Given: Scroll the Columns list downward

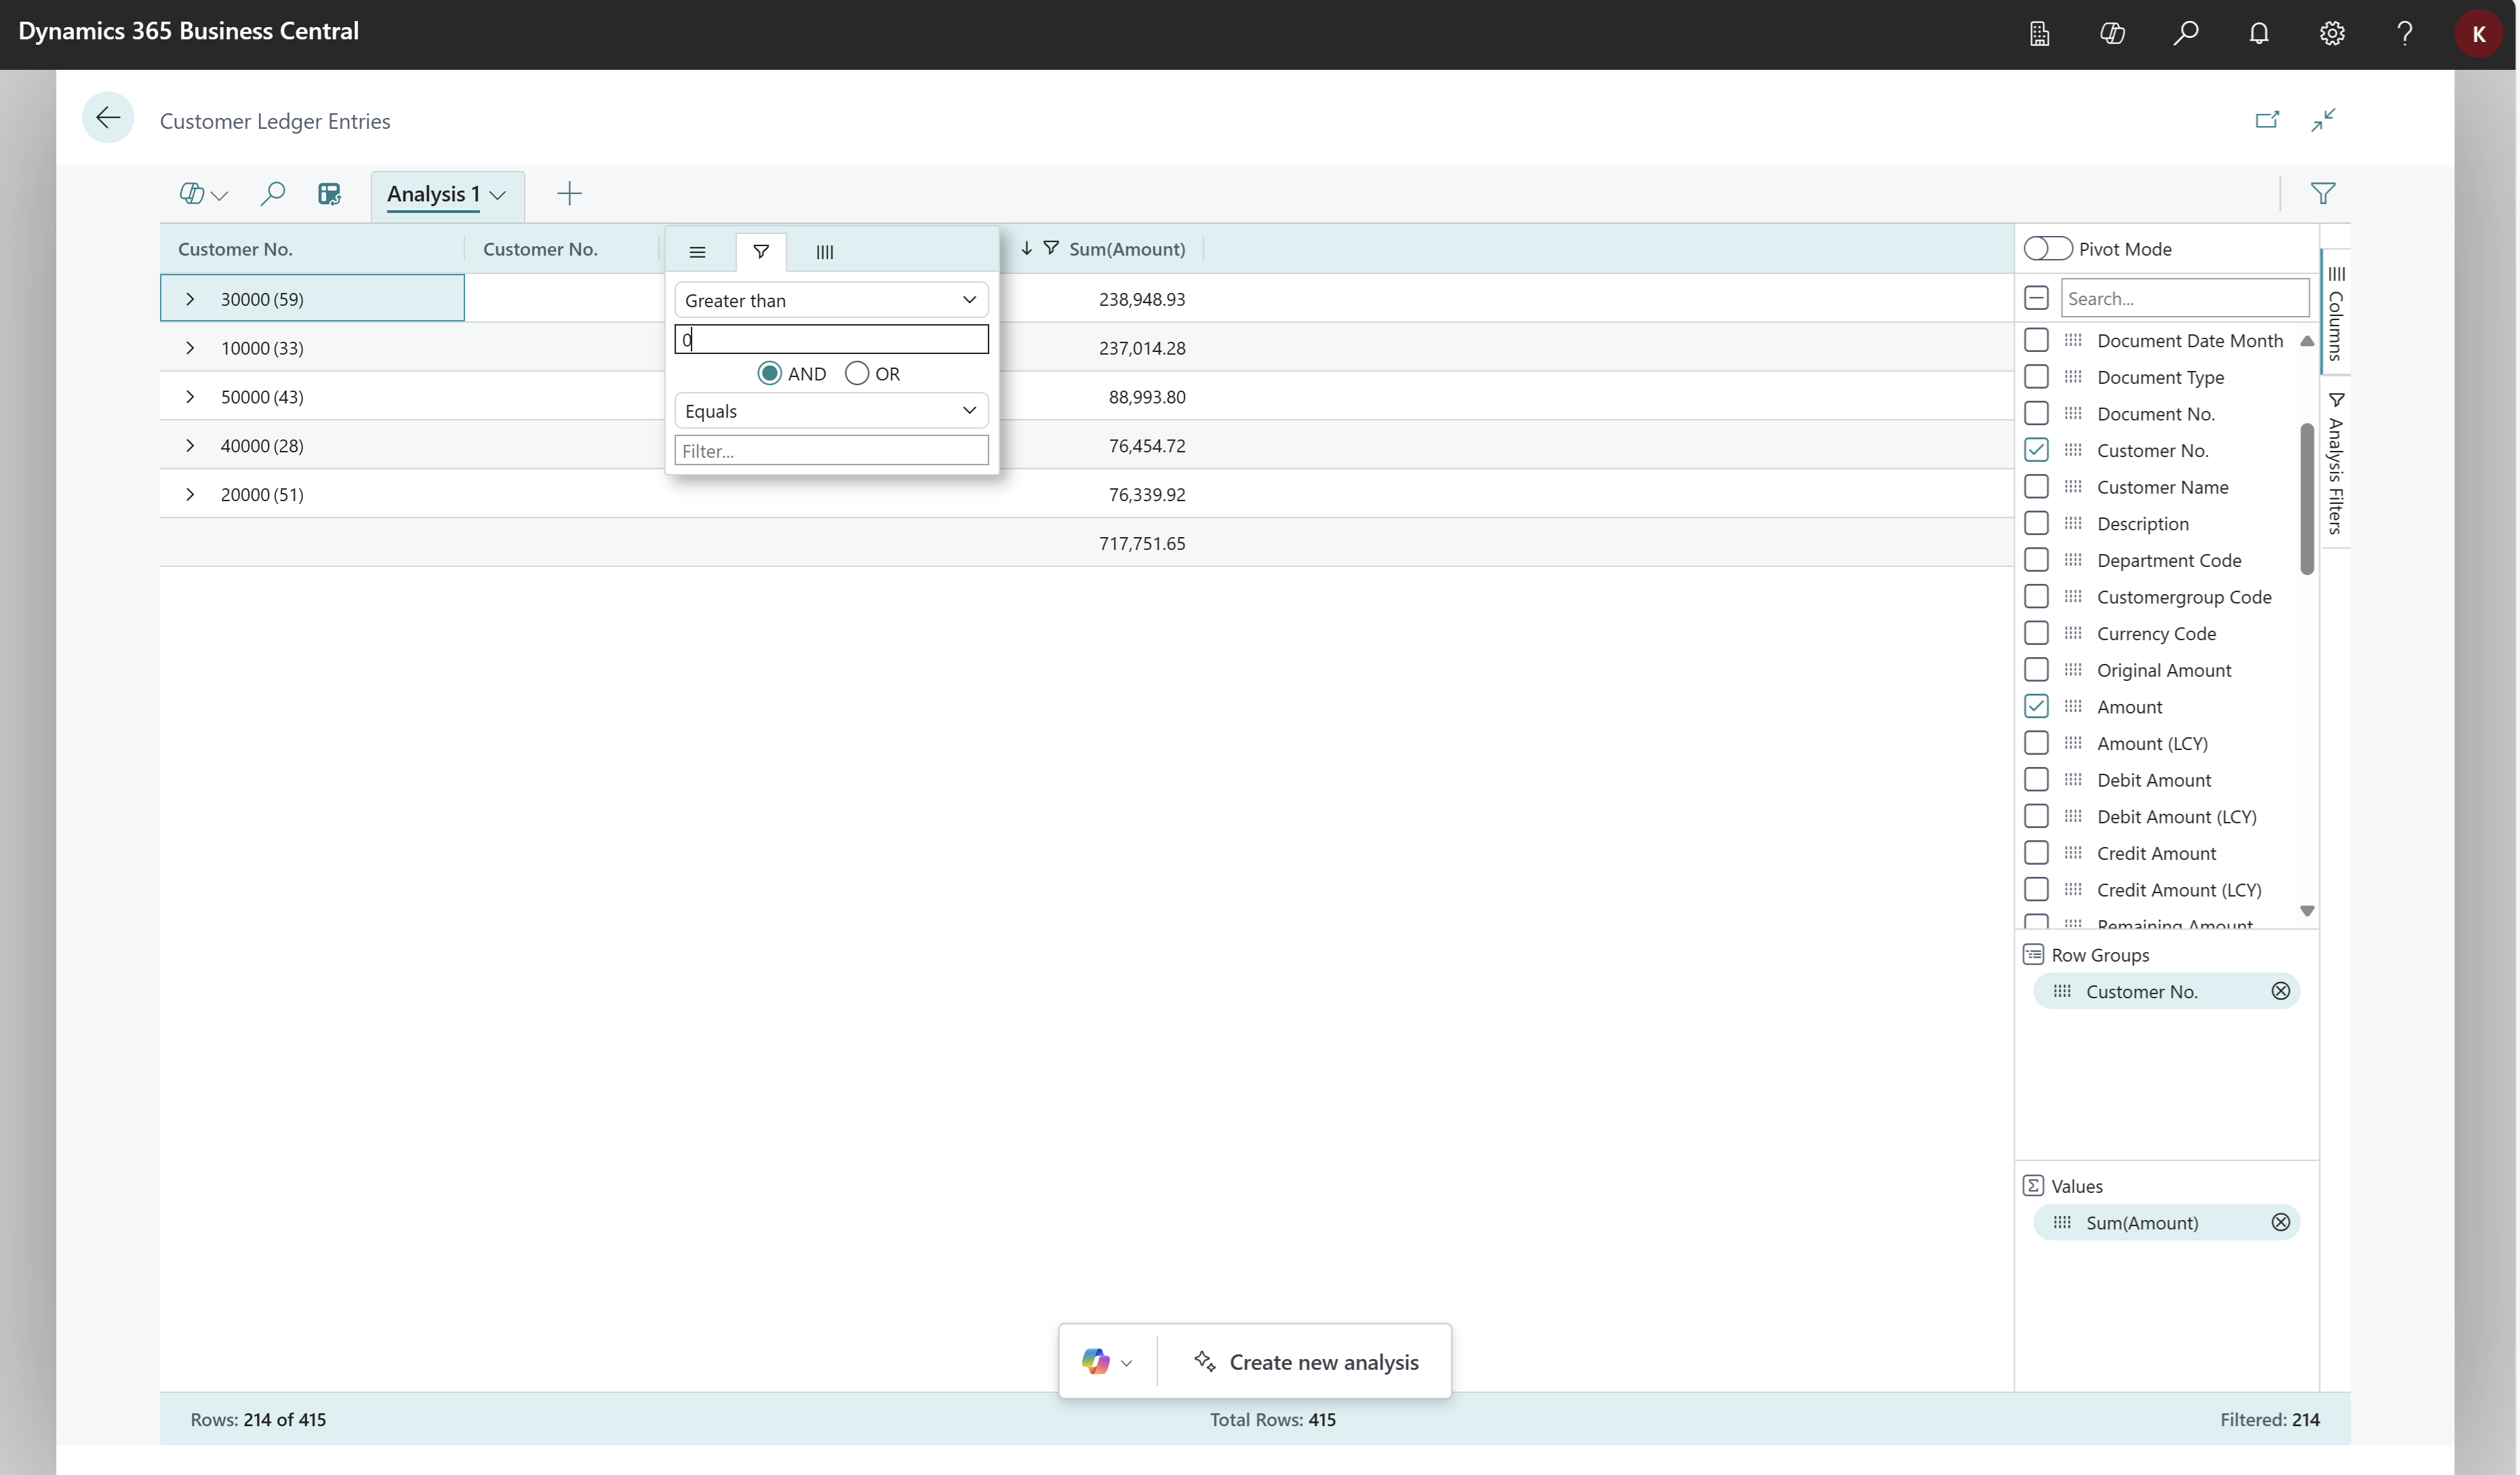Looking at the screenshot, I should click(2306, 913).
